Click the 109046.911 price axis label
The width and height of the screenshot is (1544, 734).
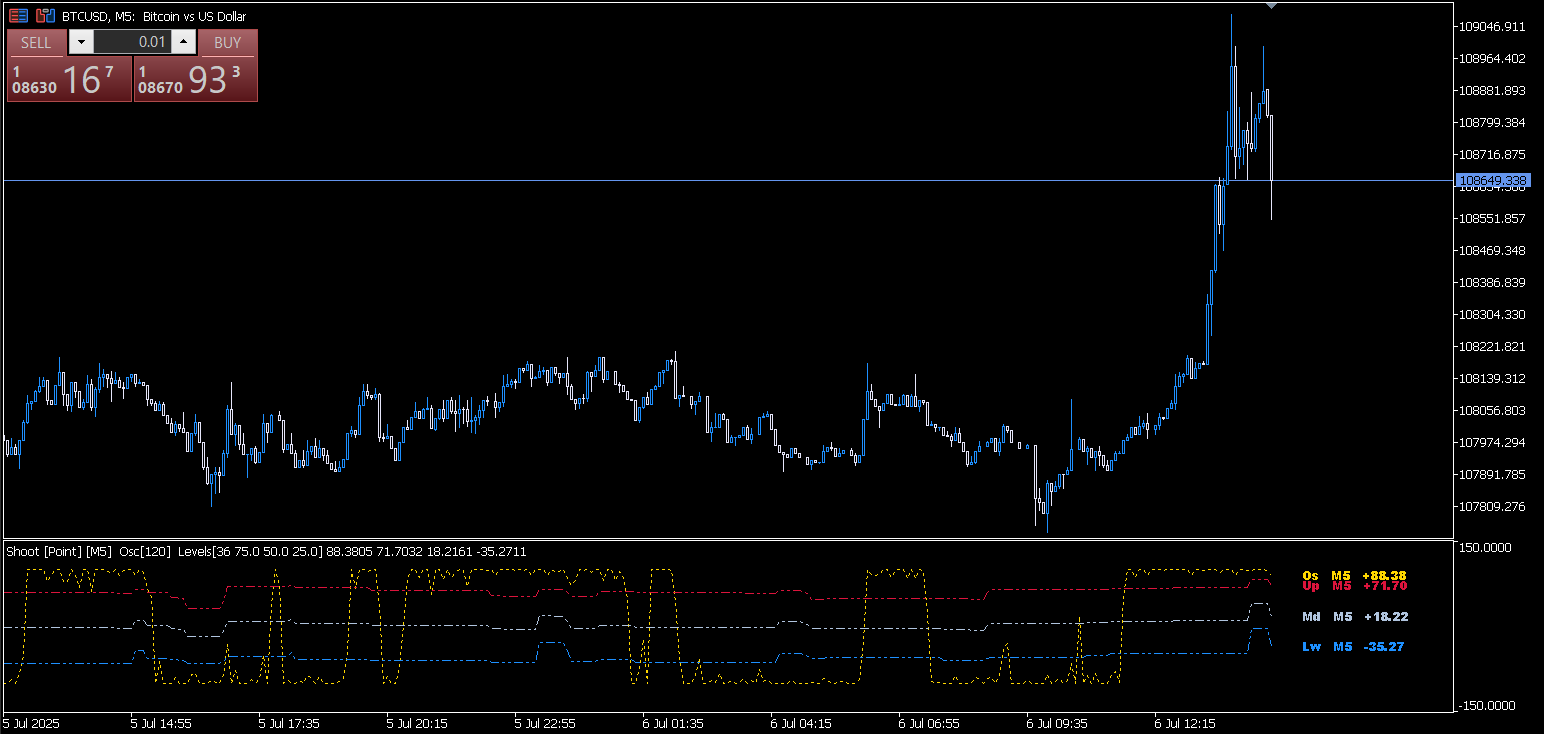click(x=1491, y=26)
